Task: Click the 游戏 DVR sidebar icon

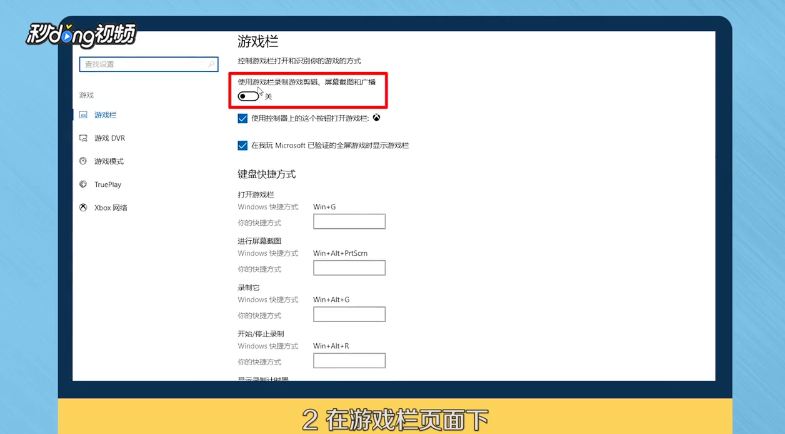Action: click(83, 138)
